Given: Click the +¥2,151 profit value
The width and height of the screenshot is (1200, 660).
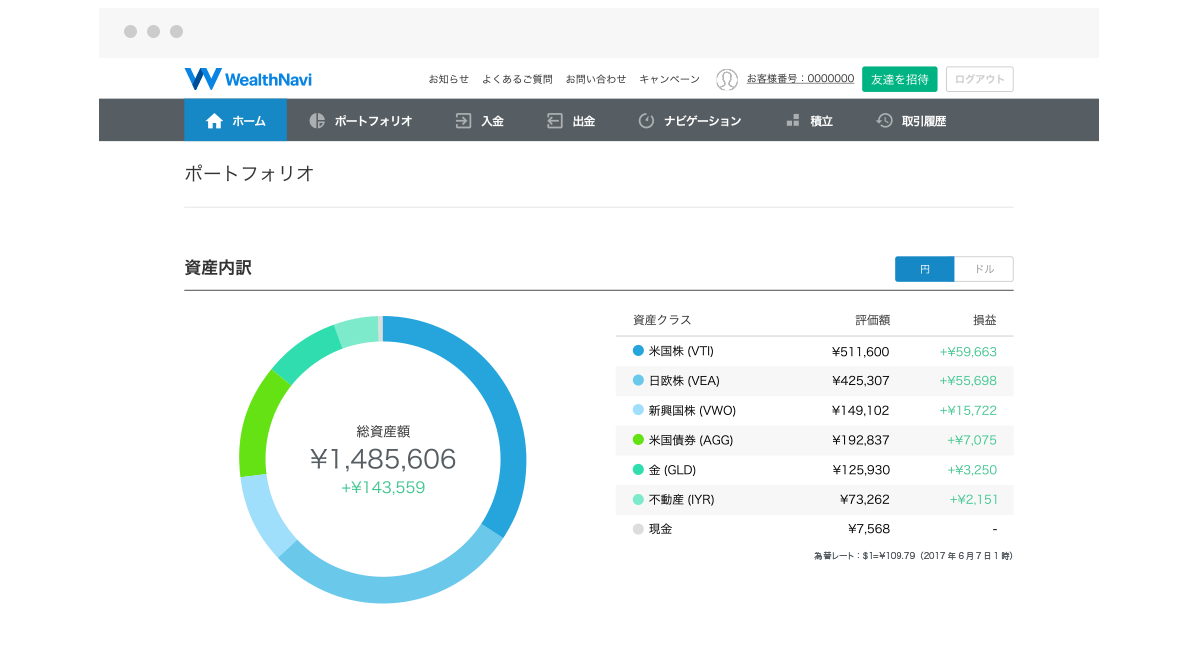Looking at the screenshot, I should [973, 499].
